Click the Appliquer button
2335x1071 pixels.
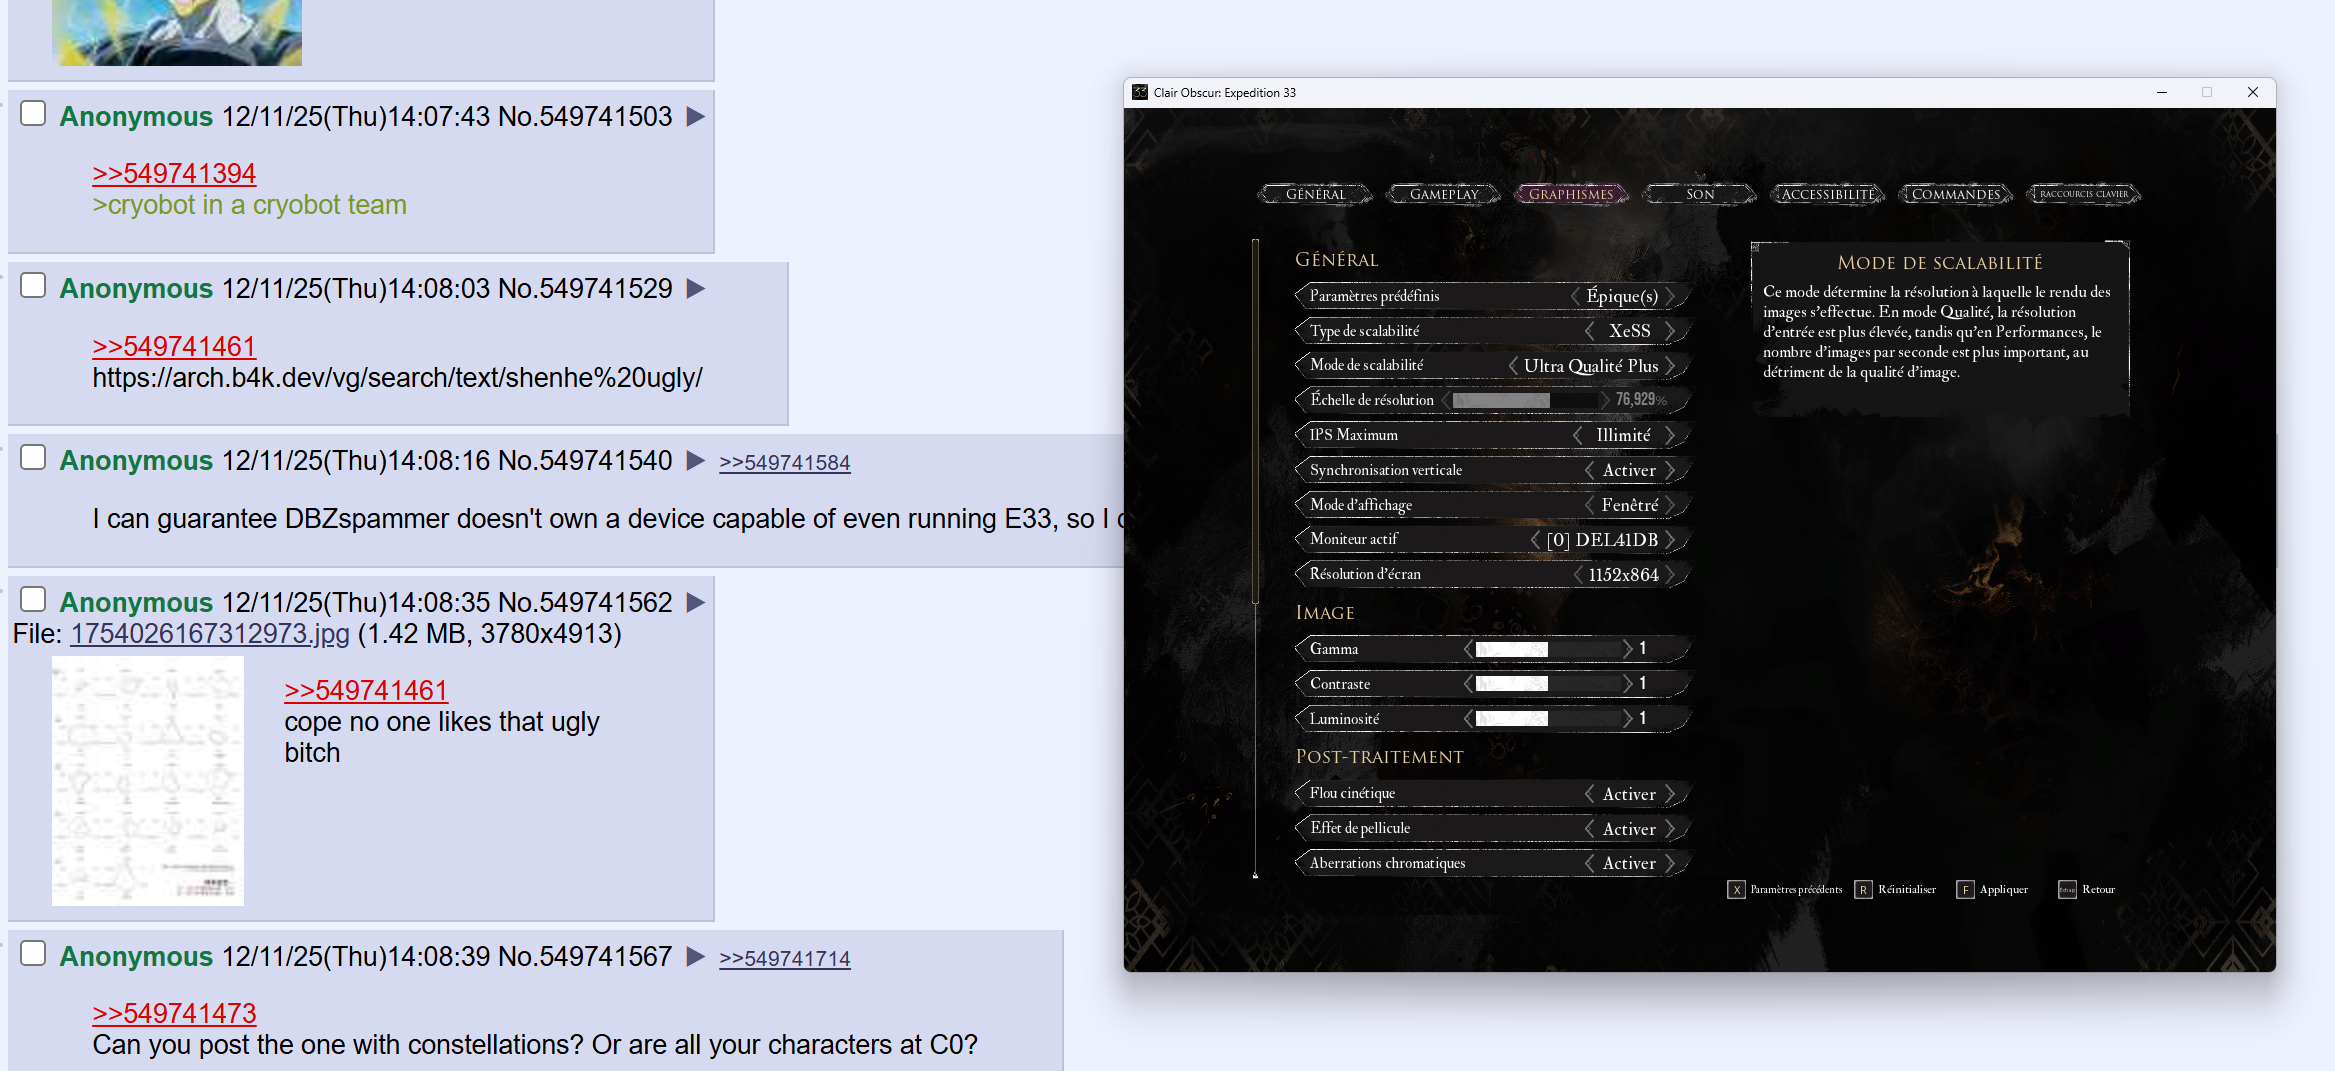point(1992,890)
